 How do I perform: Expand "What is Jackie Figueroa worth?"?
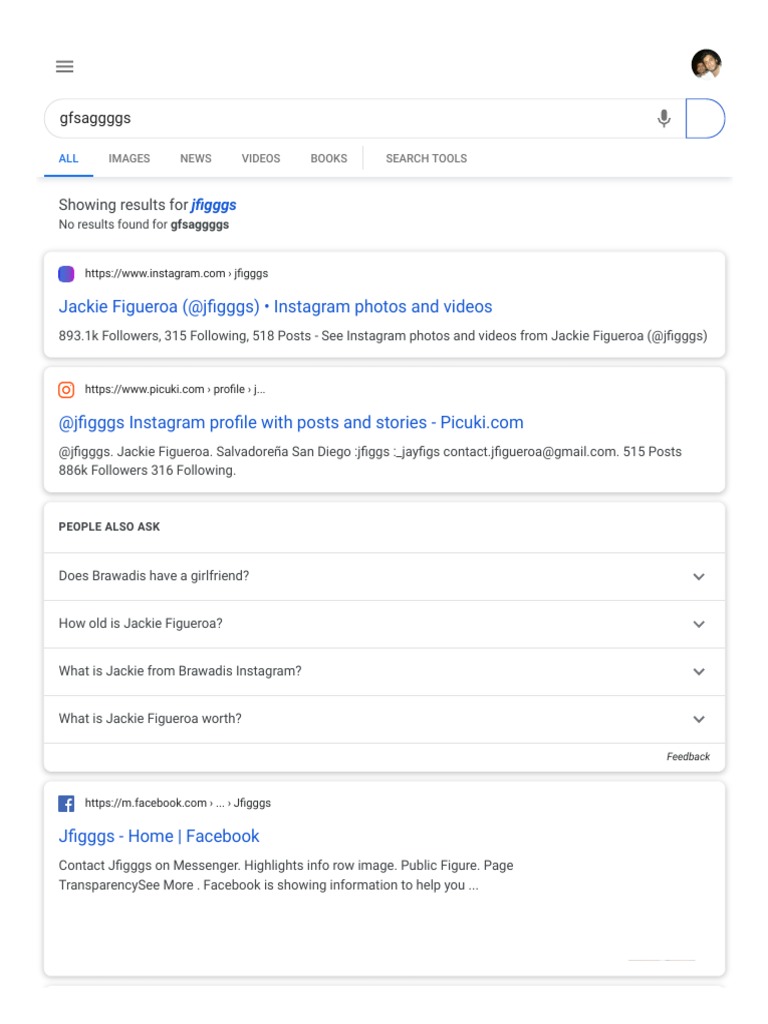(699, 719)
